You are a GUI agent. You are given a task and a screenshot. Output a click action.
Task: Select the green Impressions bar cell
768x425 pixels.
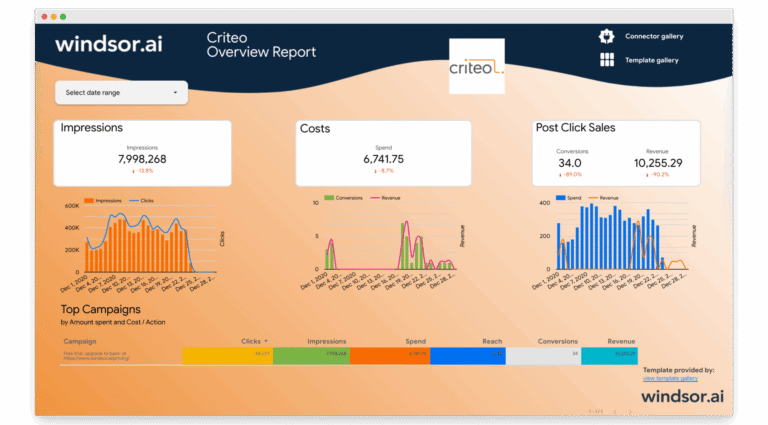pos(312,356)
